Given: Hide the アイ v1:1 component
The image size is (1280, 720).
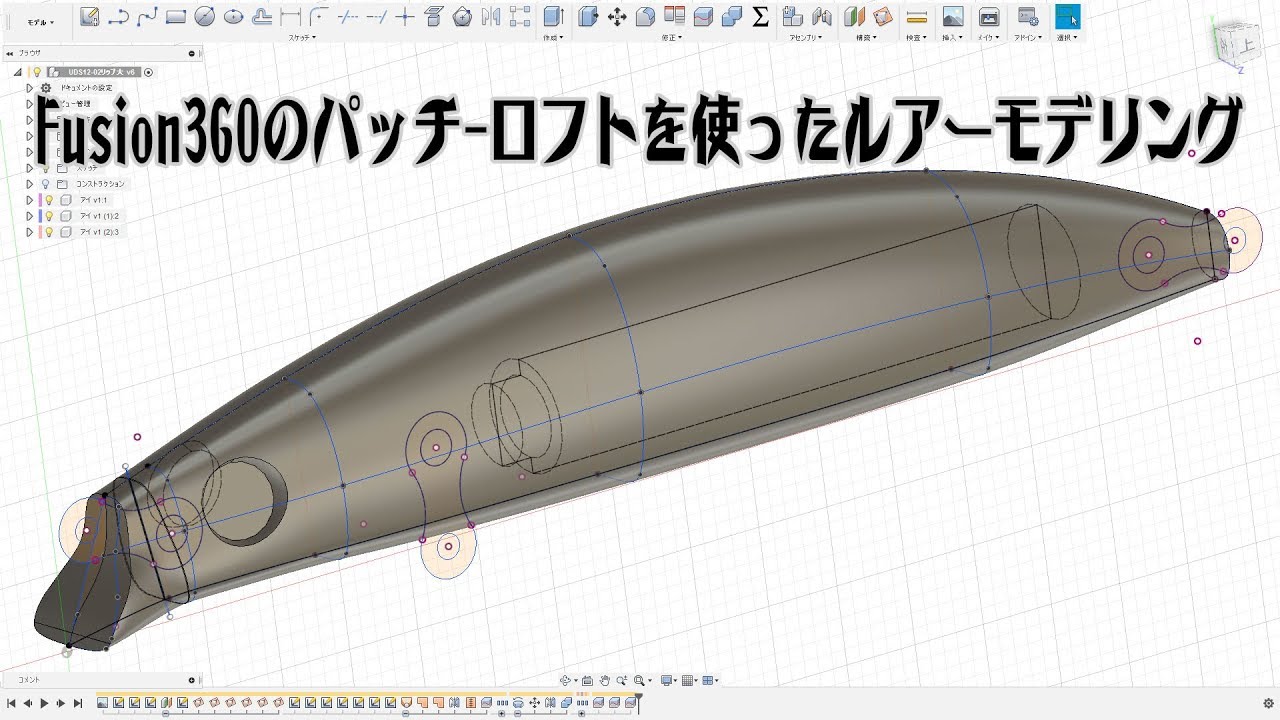Looking at the screenshot, I should click(48, 200).
